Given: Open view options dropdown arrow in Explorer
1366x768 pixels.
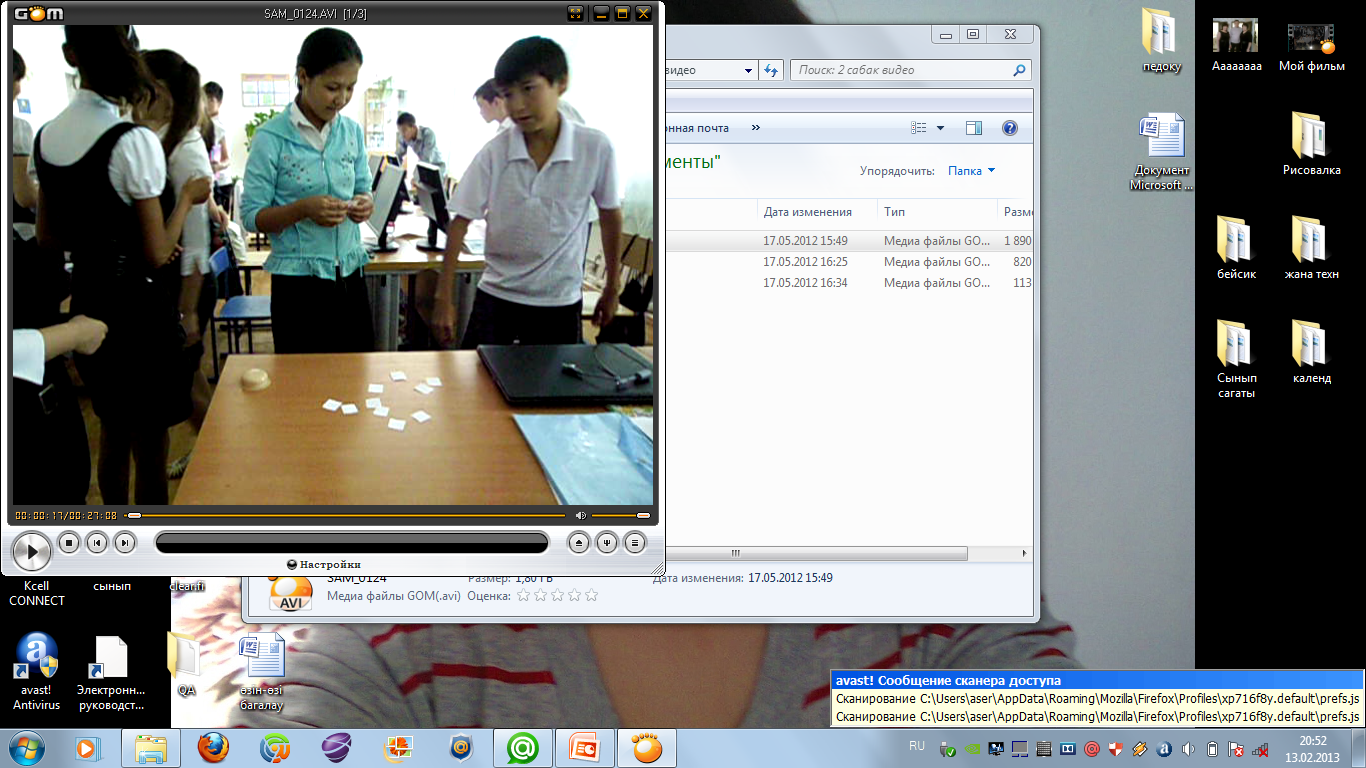Looking at the screenshot, I should pyautogui.click(x=940, y=128).
